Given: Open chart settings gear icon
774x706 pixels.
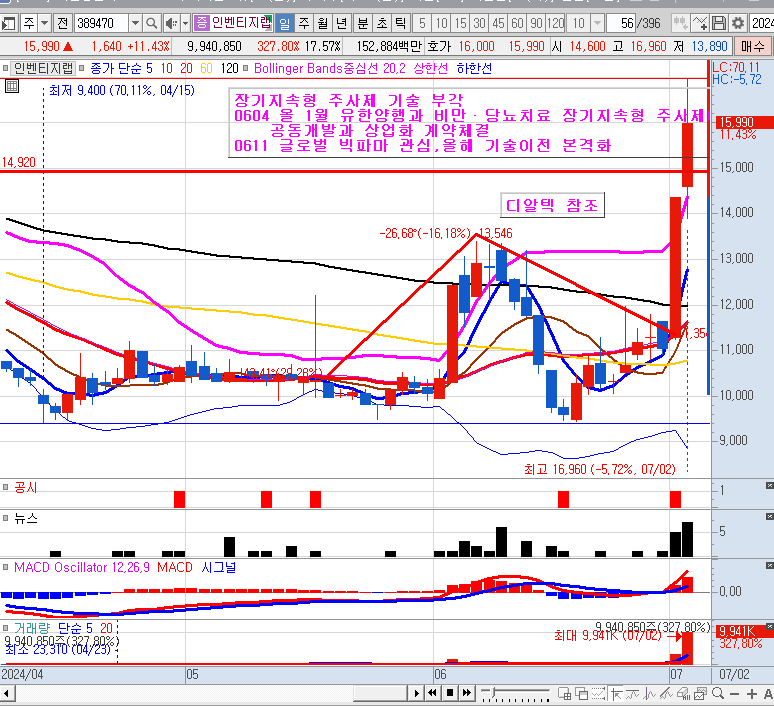Looking at the screenshot, I should 738,22.
